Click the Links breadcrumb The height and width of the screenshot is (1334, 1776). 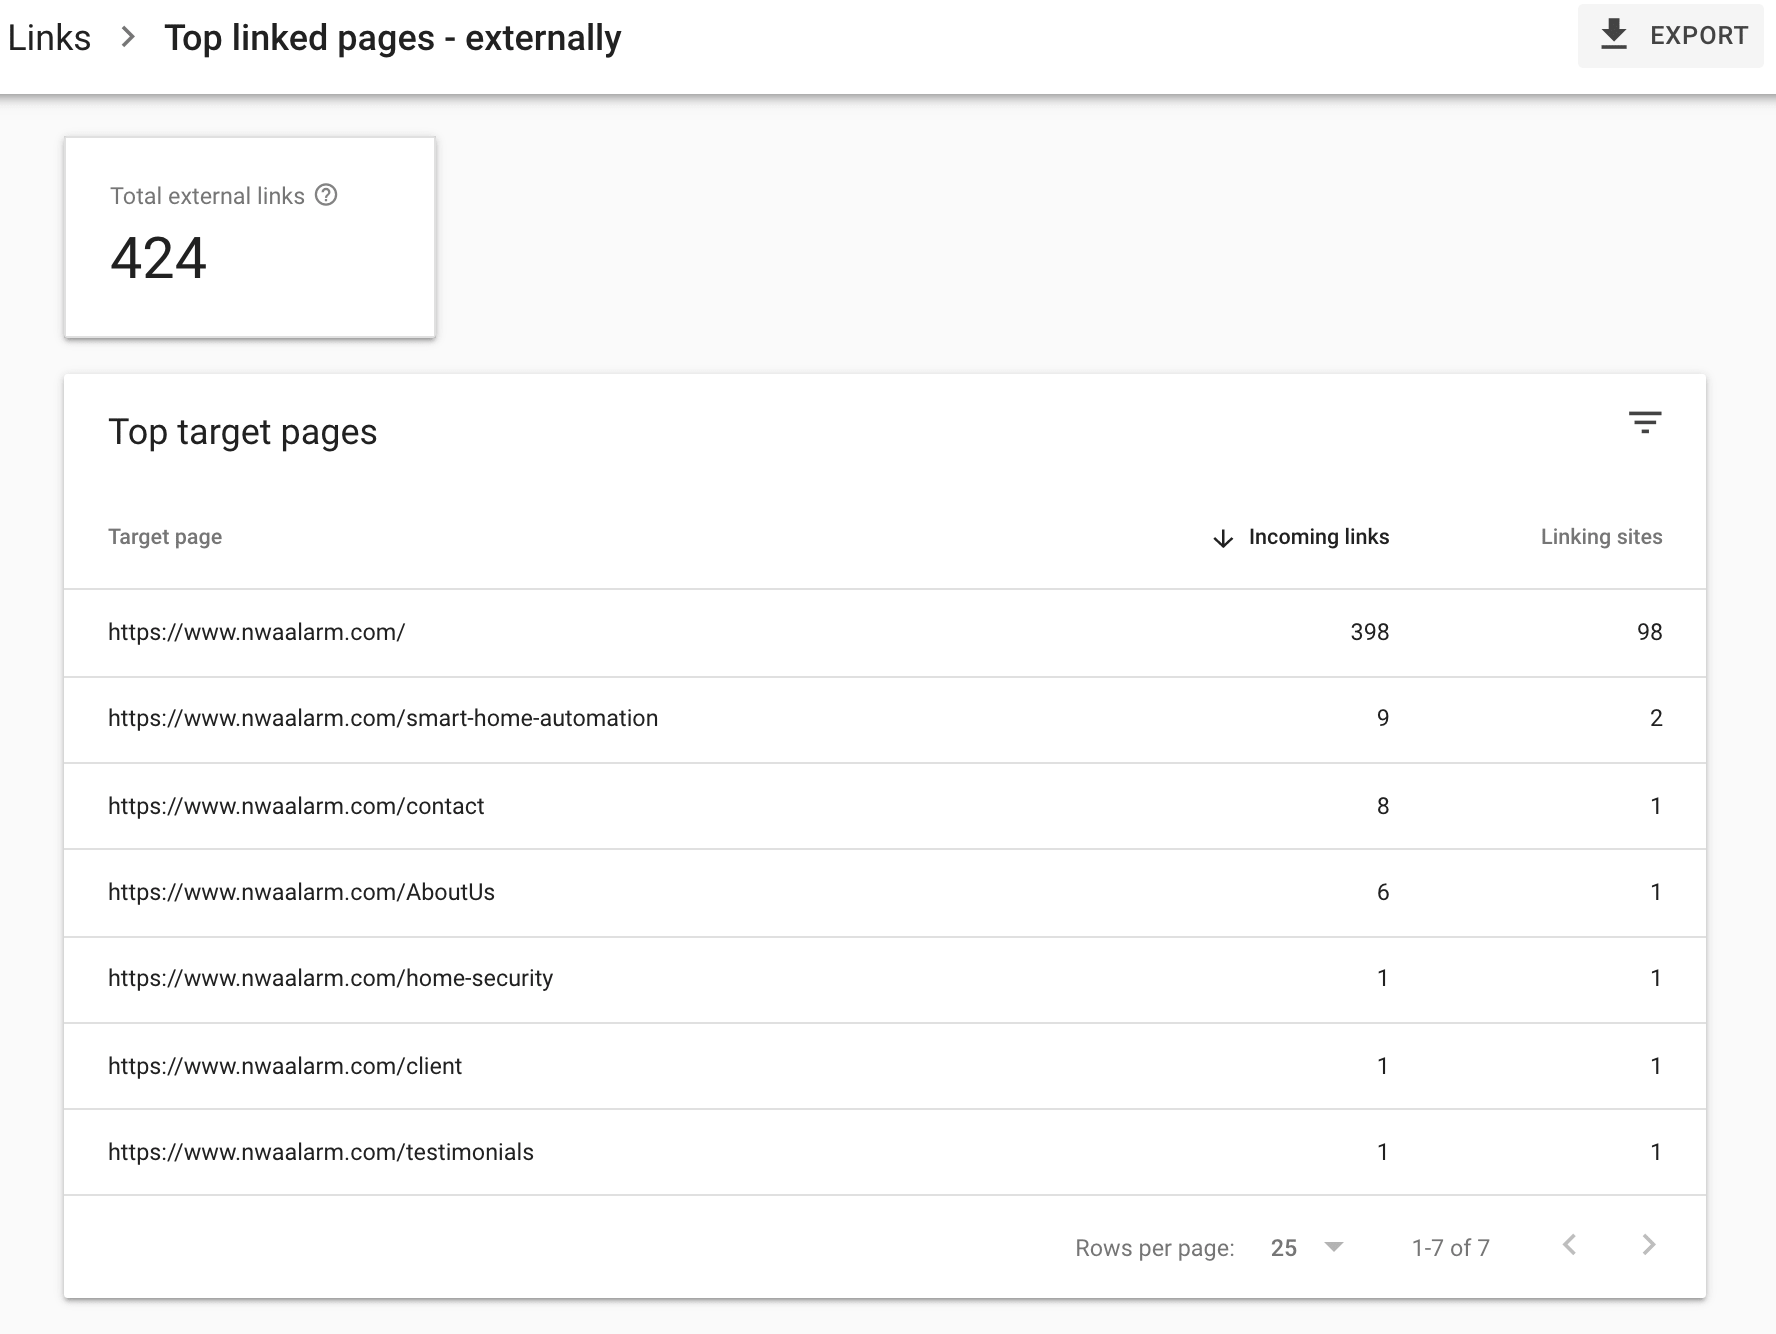(49, 38)
